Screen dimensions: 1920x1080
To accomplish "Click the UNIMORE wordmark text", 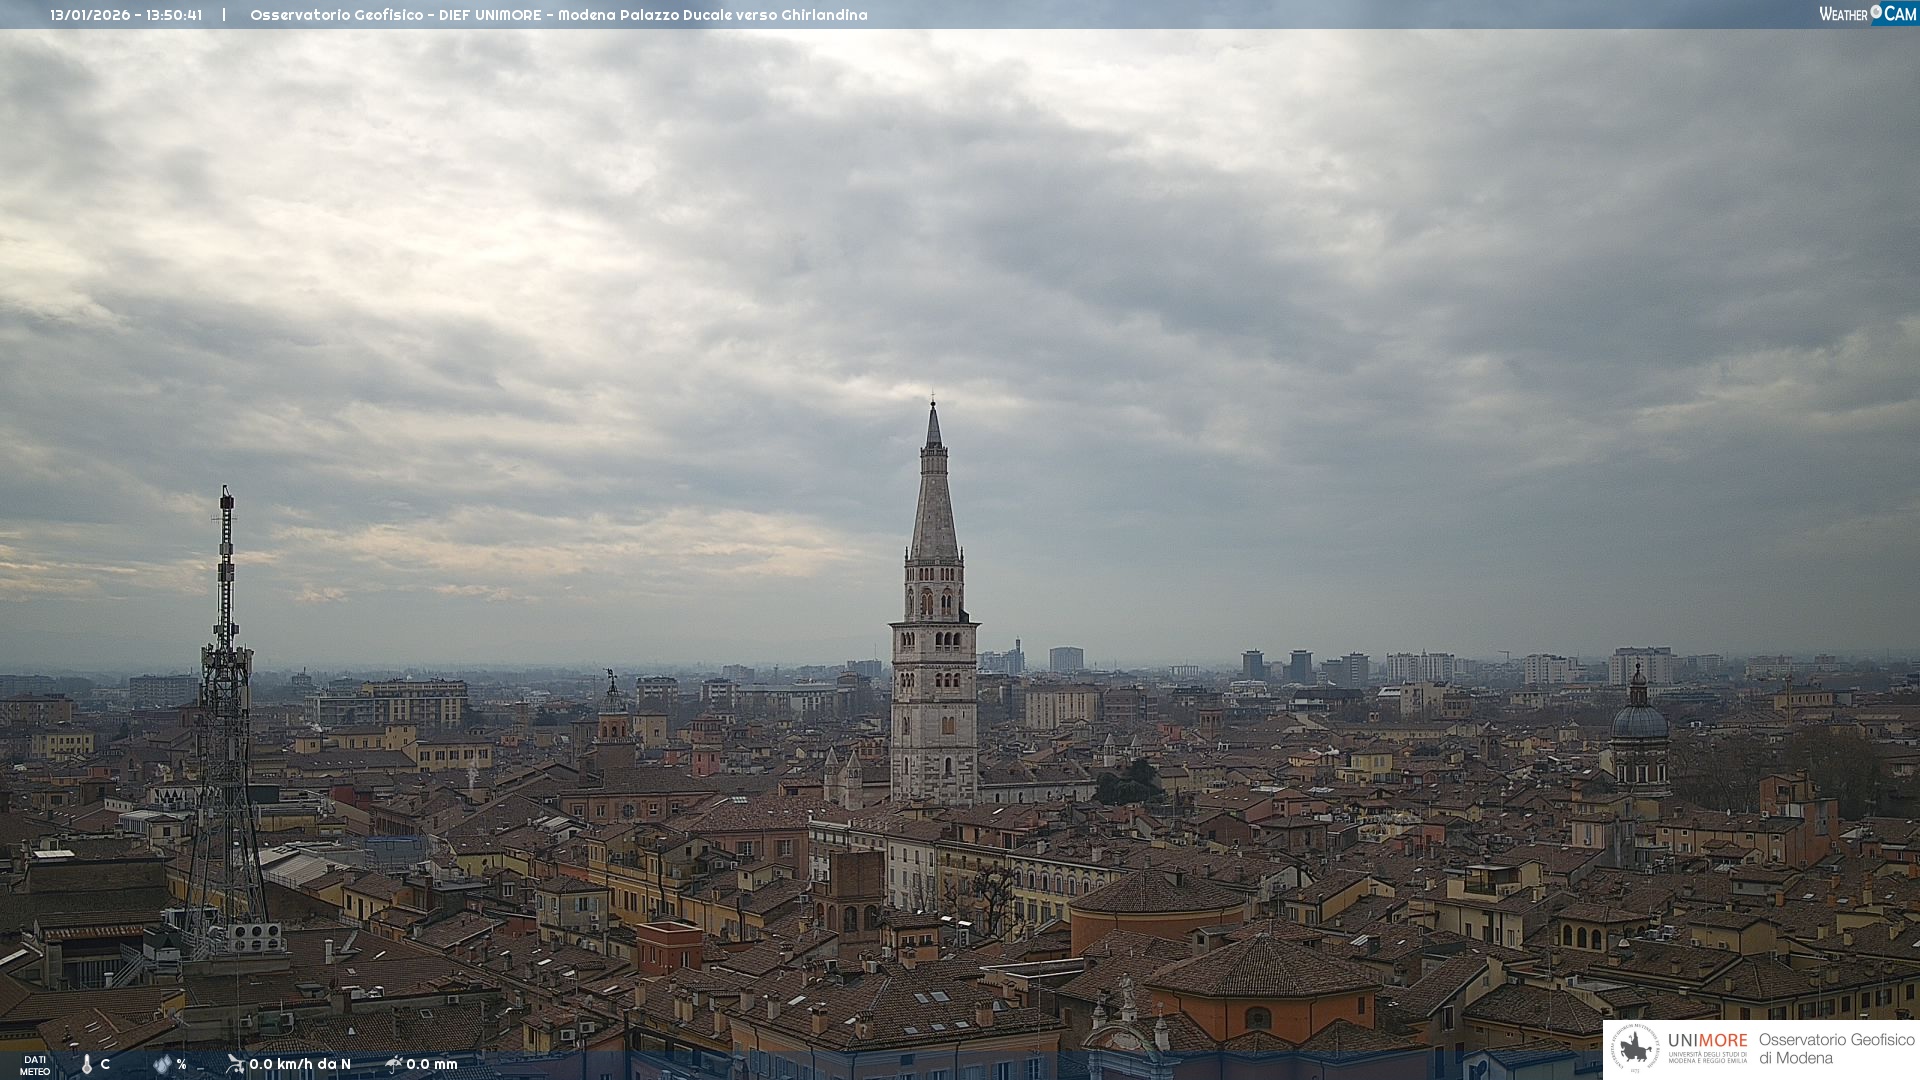I will (1707, 1041).
